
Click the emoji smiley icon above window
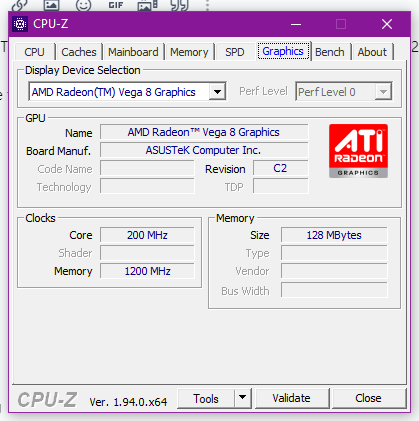(x=83, y=5)
